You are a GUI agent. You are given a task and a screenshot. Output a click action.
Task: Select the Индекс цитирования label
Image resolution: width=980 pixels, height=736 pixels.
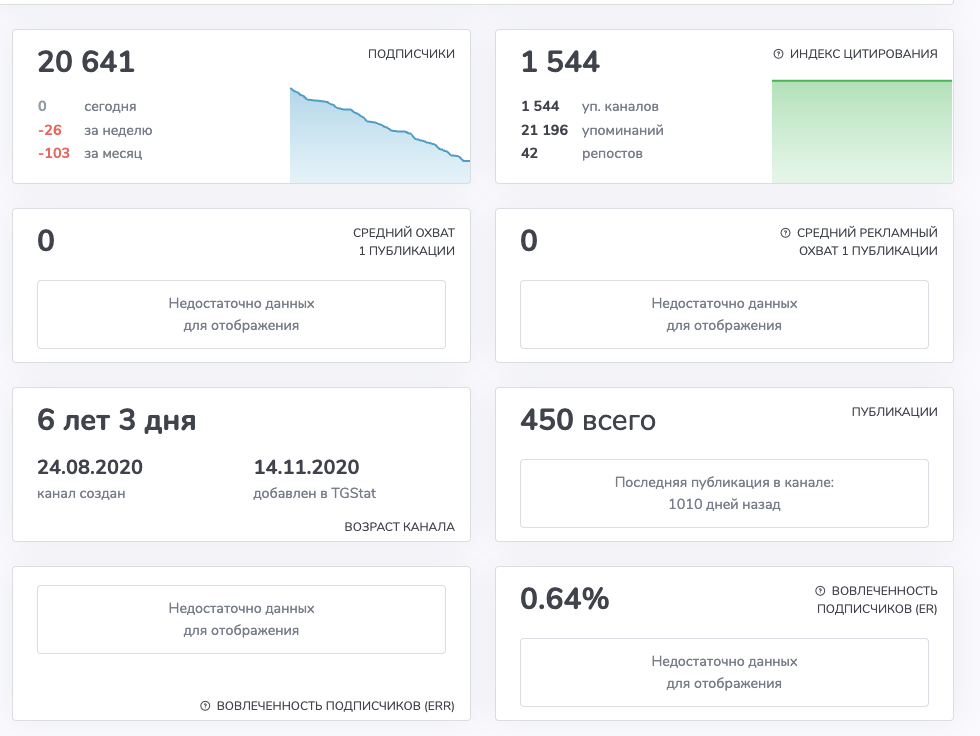pyautogui.click(x=864, y=54)
